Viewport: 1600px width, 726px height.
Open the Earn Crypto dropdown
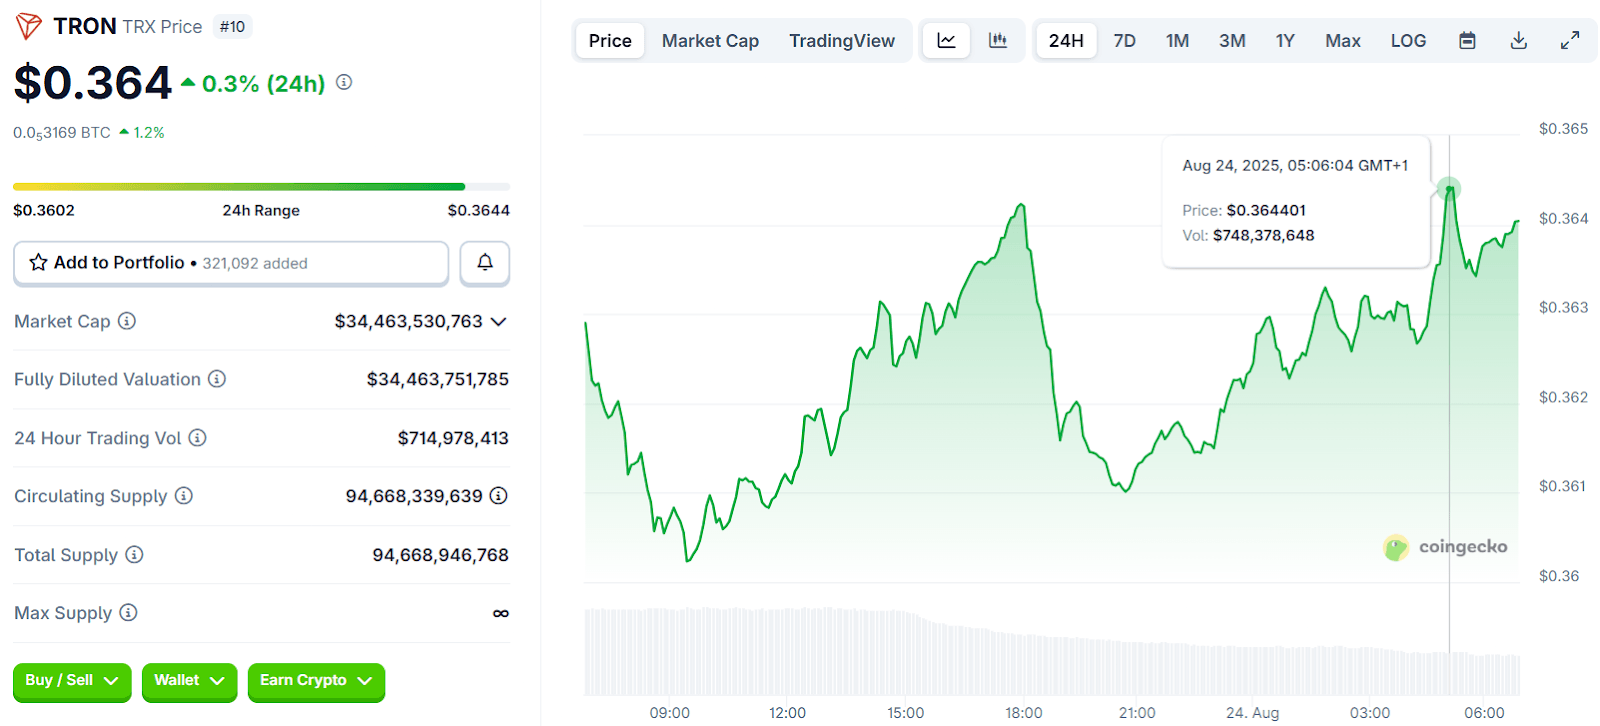coord(316,681)
